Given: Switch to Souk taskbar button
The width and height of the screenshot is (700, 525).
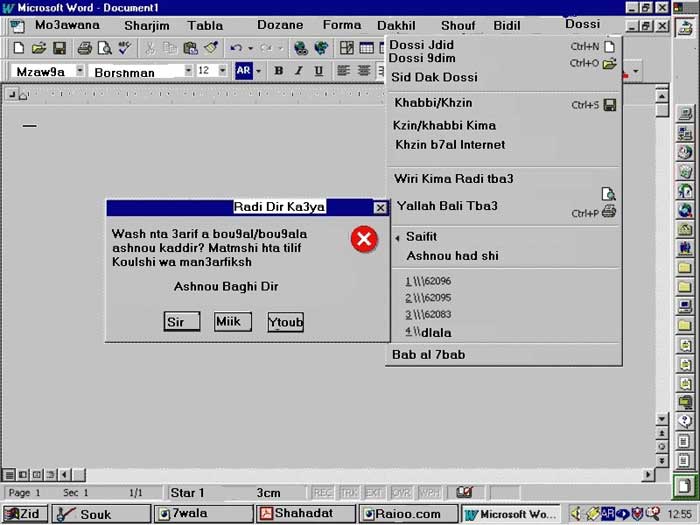Looking at the screenshot, I should click(101, 514).
